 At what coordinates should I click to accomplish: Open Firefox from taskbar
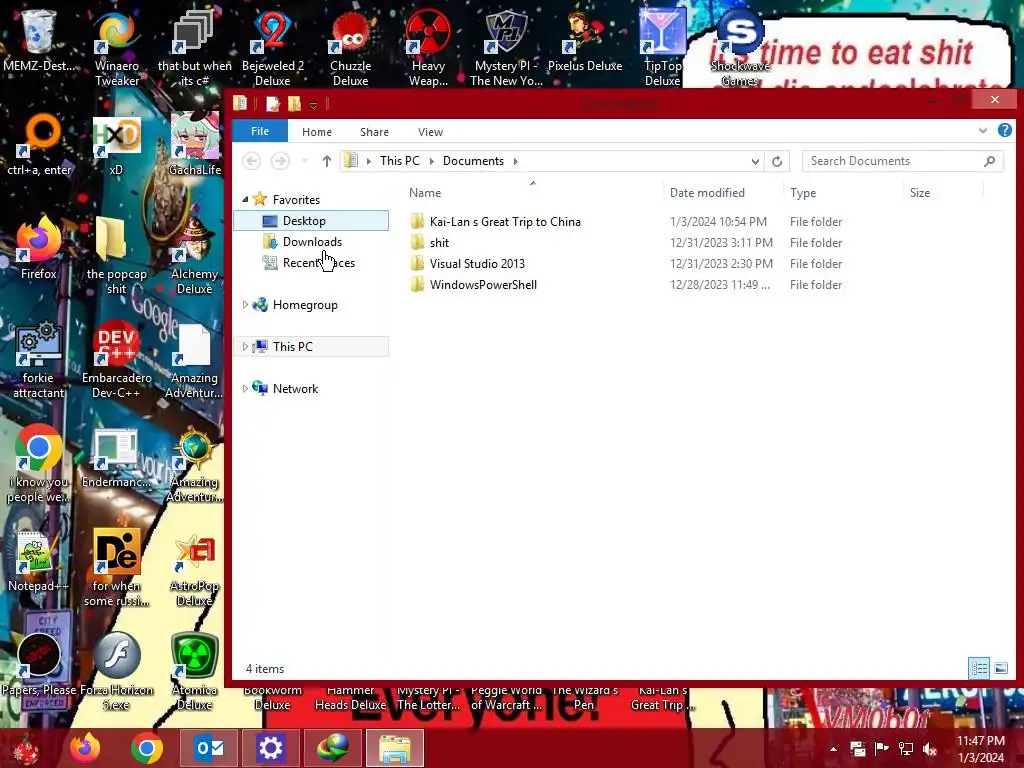tap(86, 748)
